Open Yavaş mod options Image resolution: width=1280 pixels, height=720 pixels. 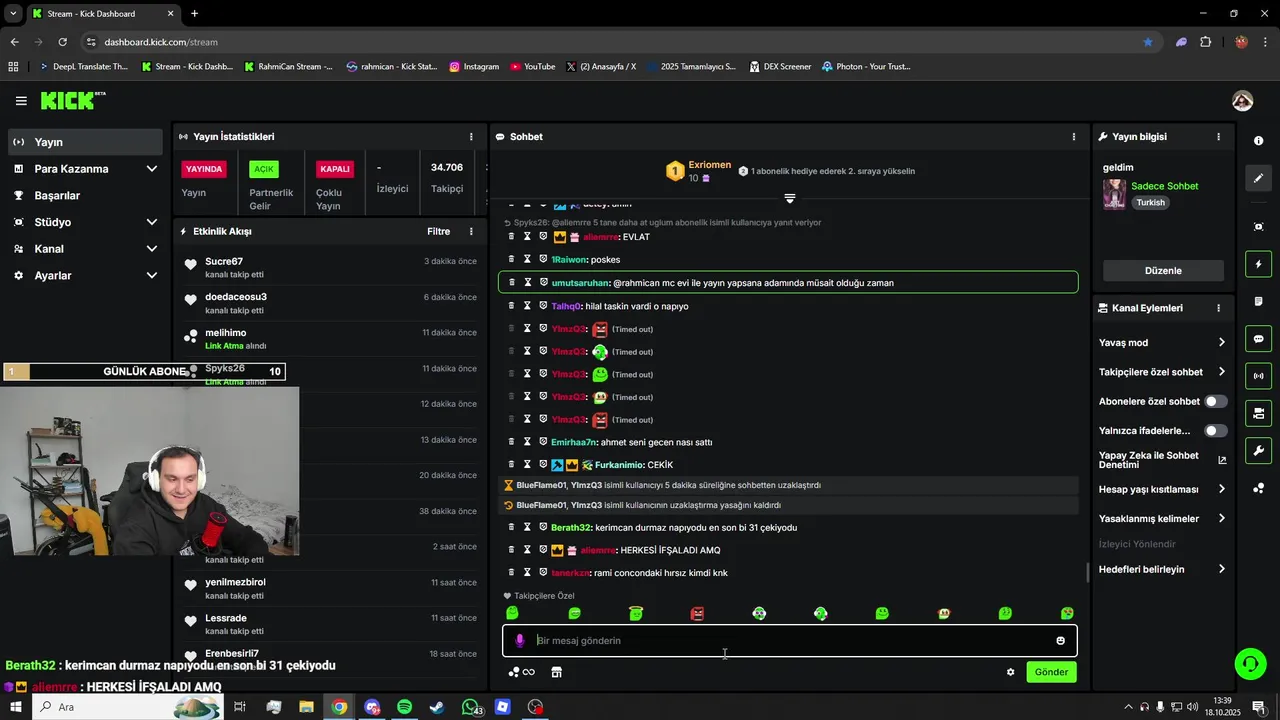point(1162,342)
